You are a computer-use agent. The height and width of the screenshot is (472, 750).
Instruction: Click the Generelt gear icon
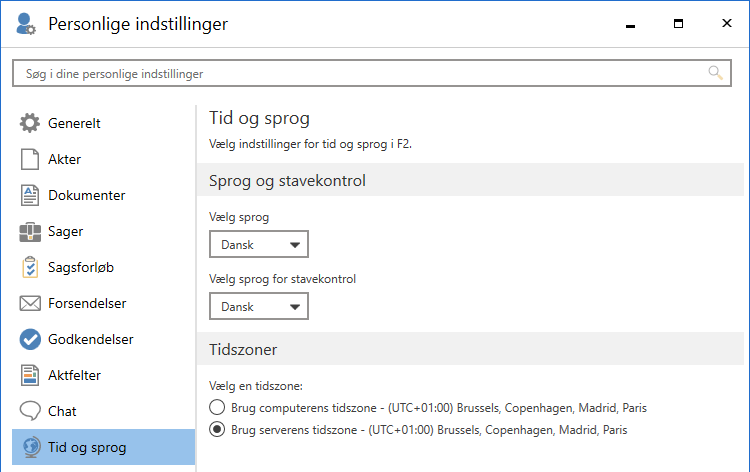coord(30,123)
